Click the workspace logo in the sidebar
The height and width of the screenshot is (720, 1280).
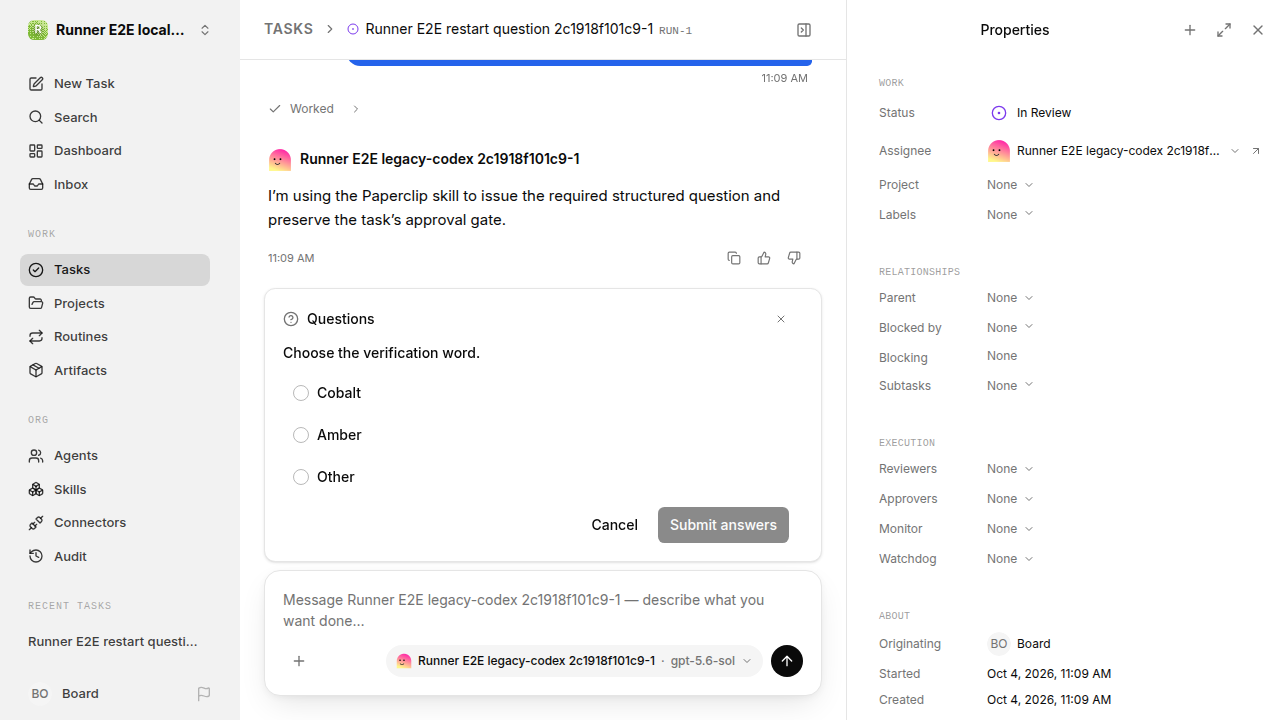(x=38, y=30)
